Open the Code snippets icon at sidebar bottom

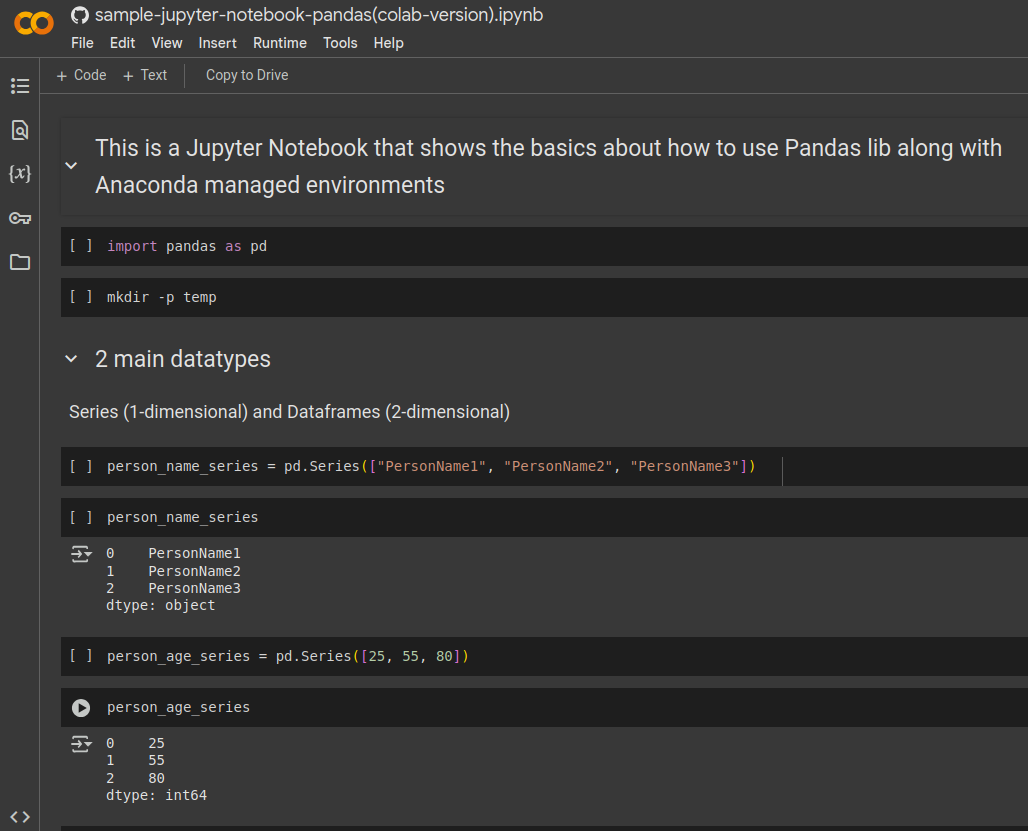pyautogui.click(x=20, y=817)
